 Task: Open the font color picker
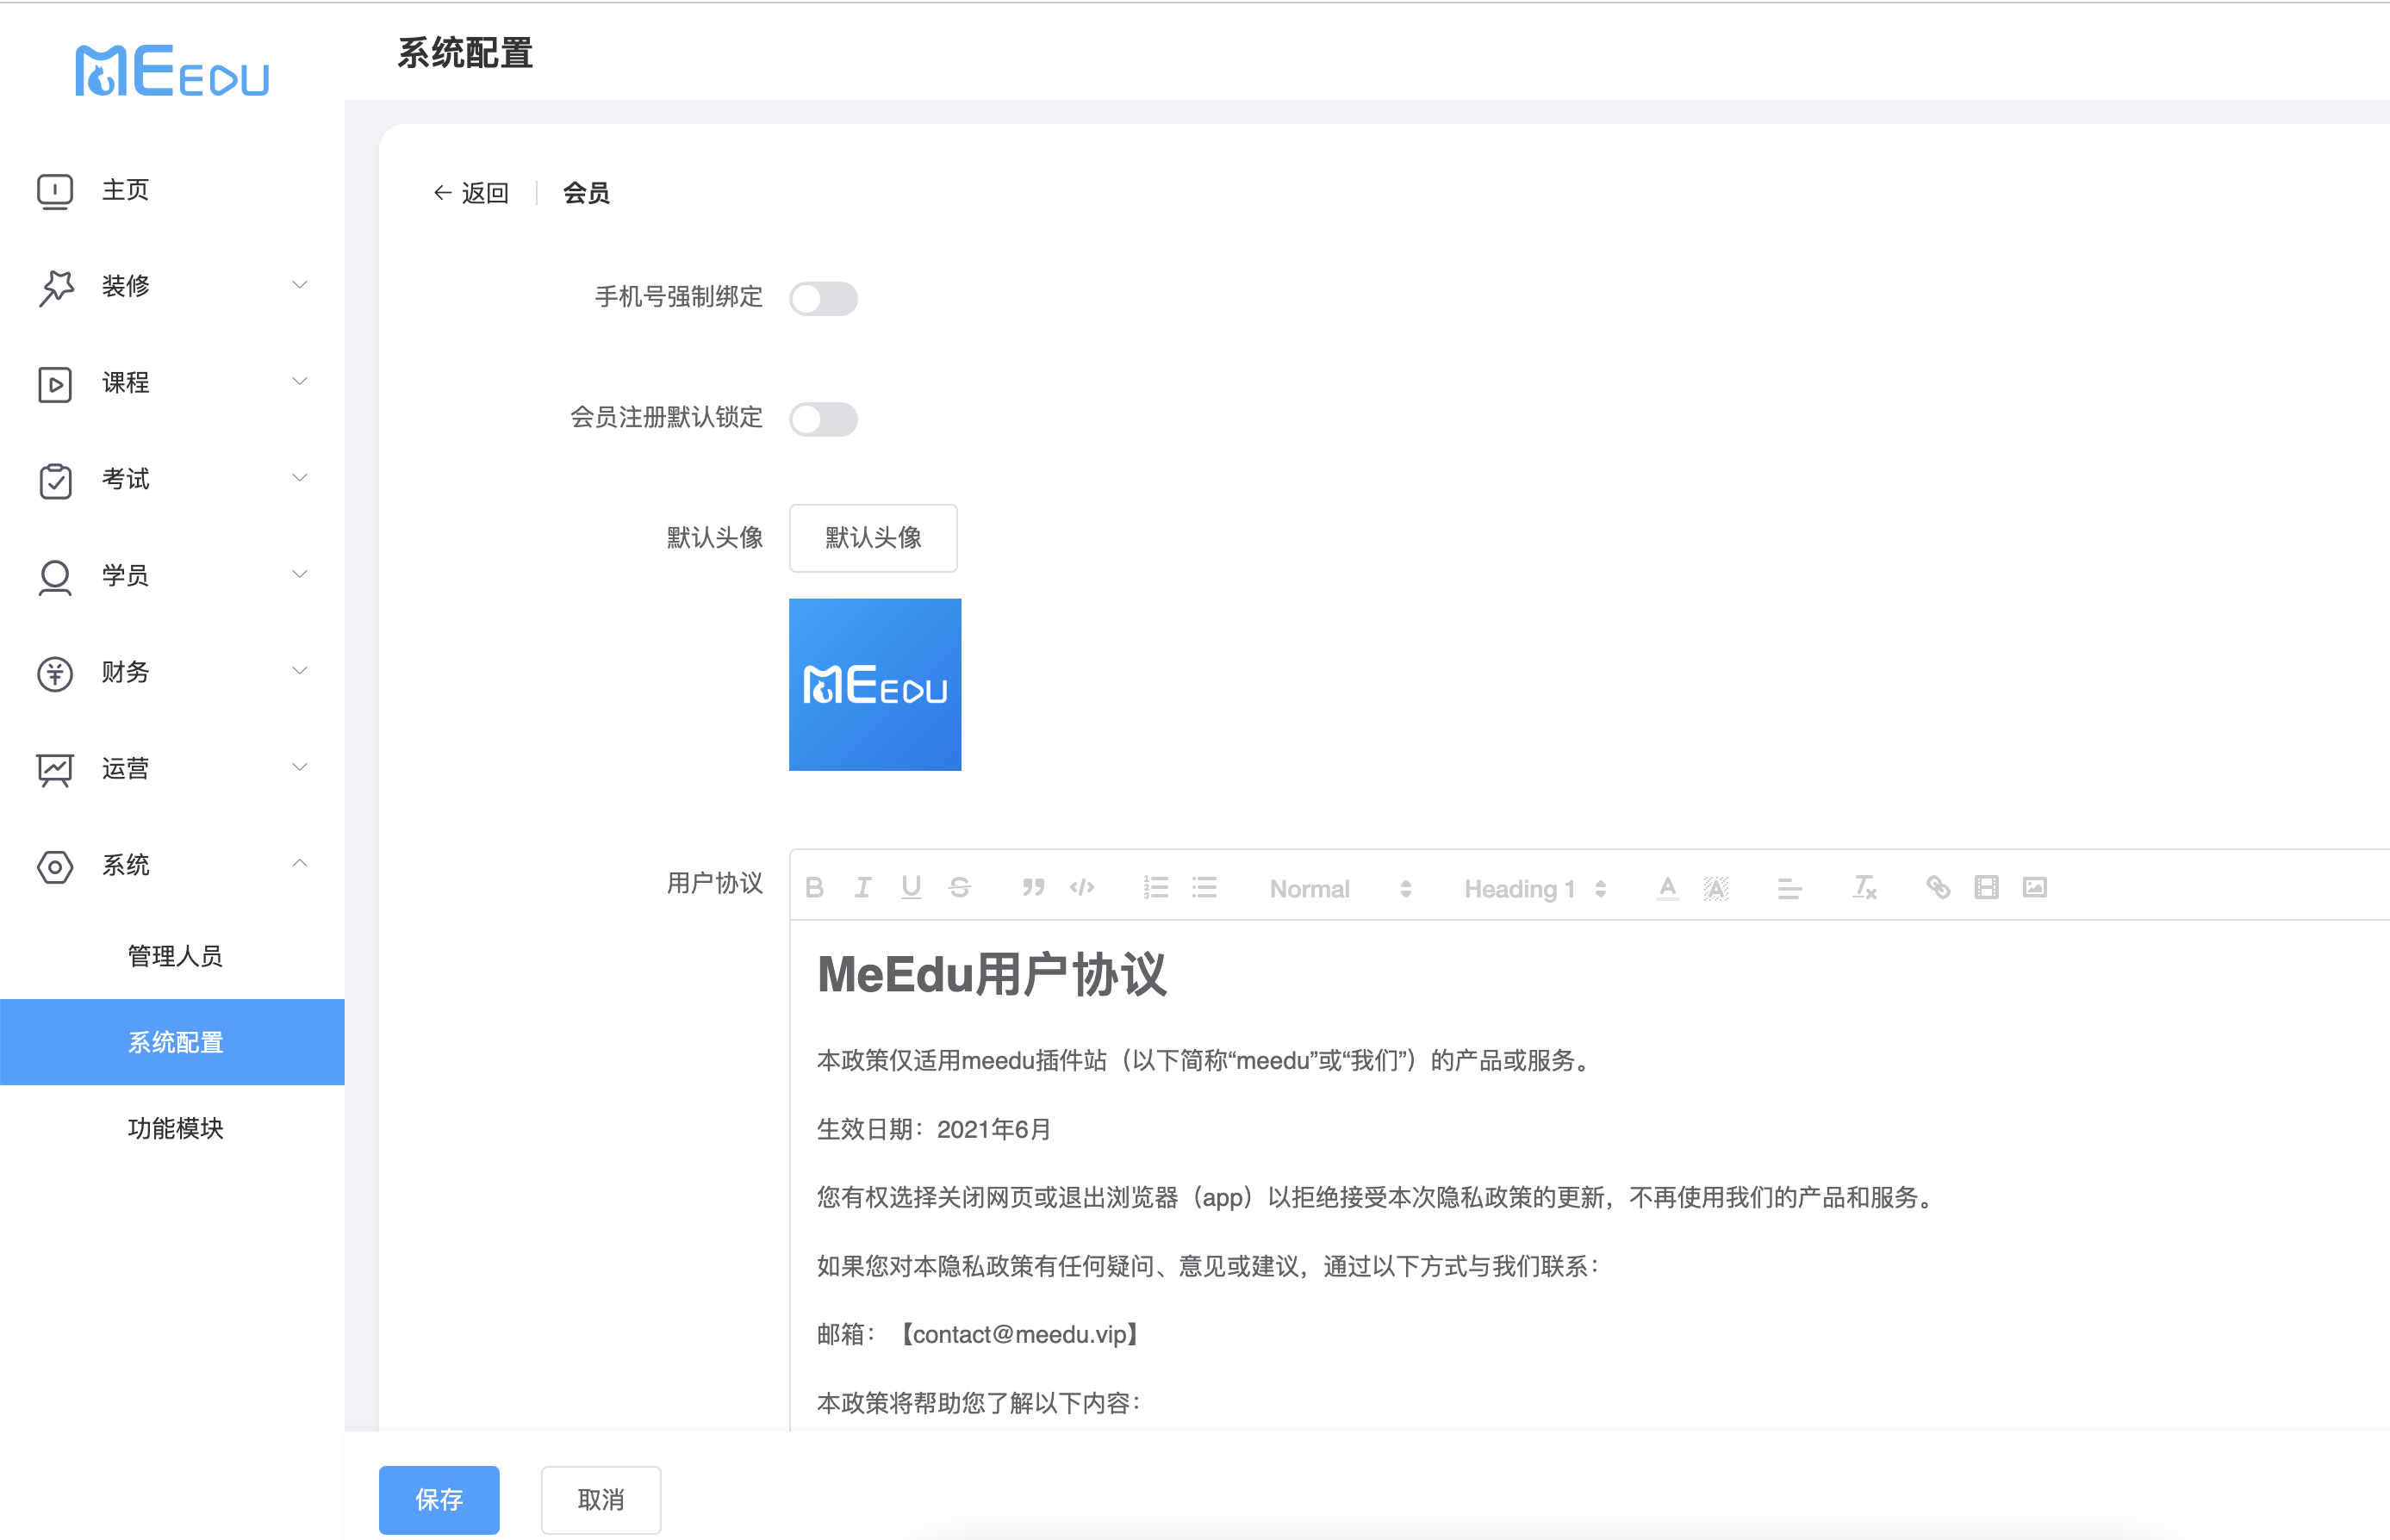click(x=1666, y=887)
